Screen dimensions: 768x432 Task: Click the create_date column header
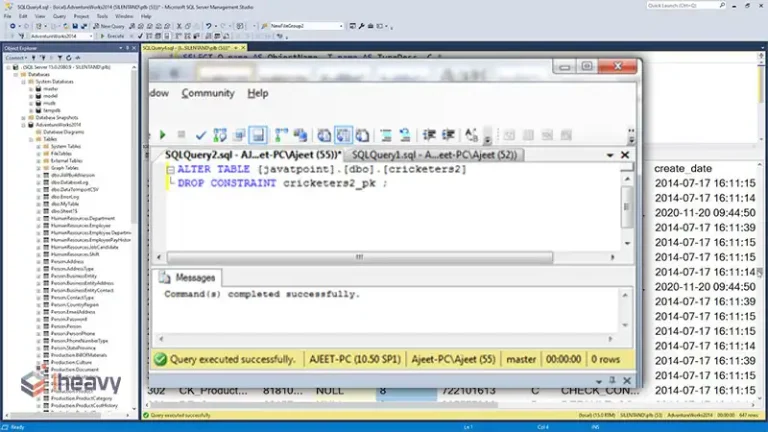click(683, 168)
